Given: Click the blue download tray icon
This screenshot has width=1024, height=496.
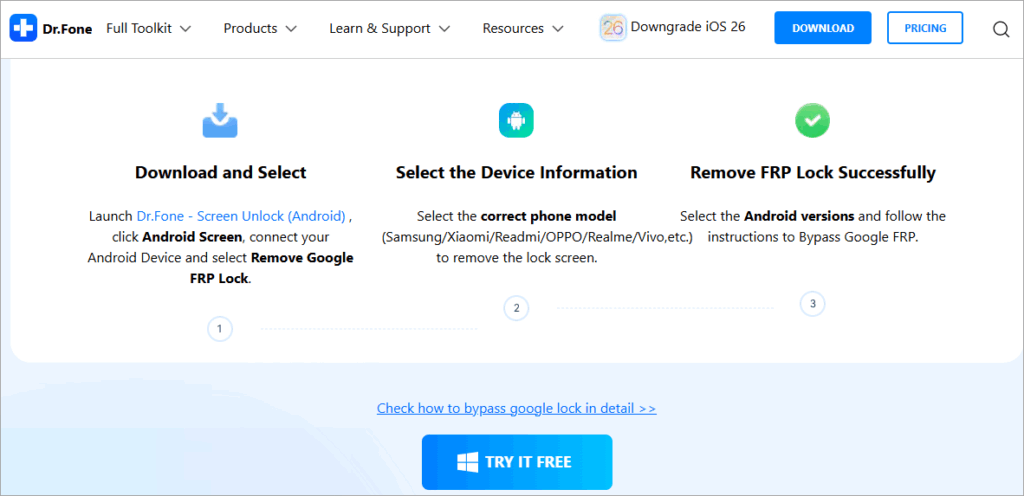Looking at the screenshot, I should [x=220, y=120].
